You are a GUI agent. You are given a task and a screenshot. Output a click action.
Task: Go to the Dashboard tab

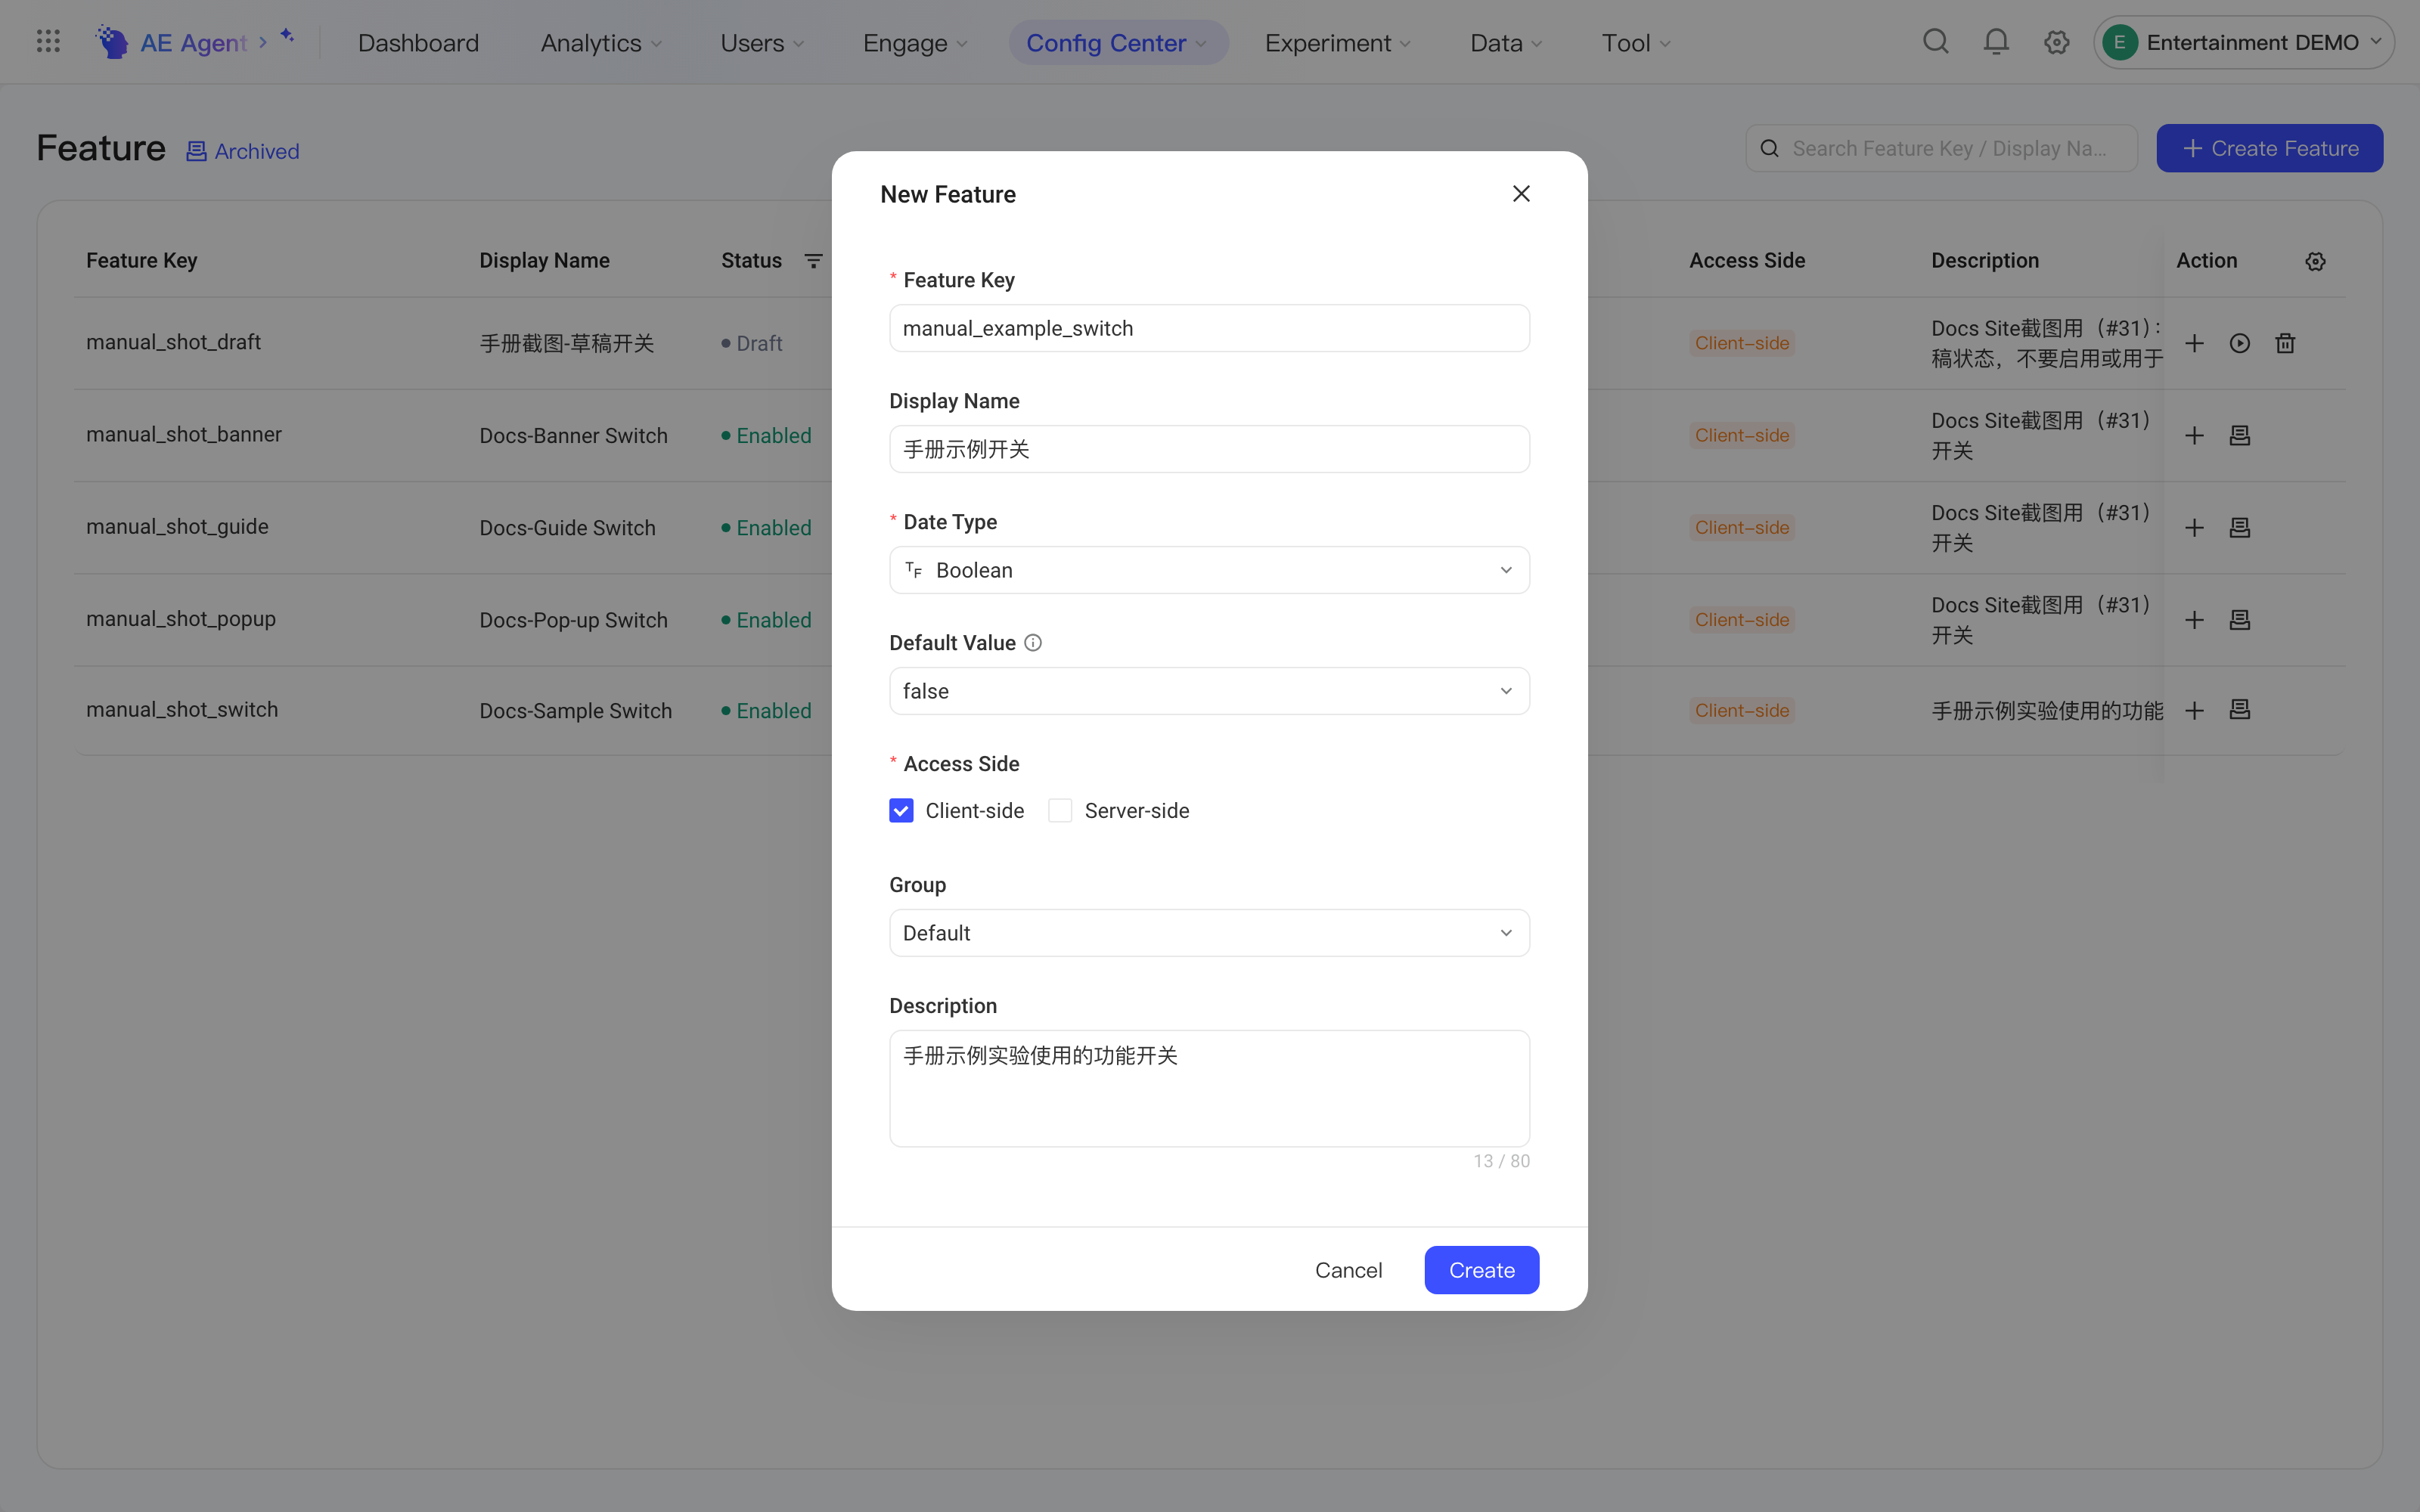click(x=418, y=43)
